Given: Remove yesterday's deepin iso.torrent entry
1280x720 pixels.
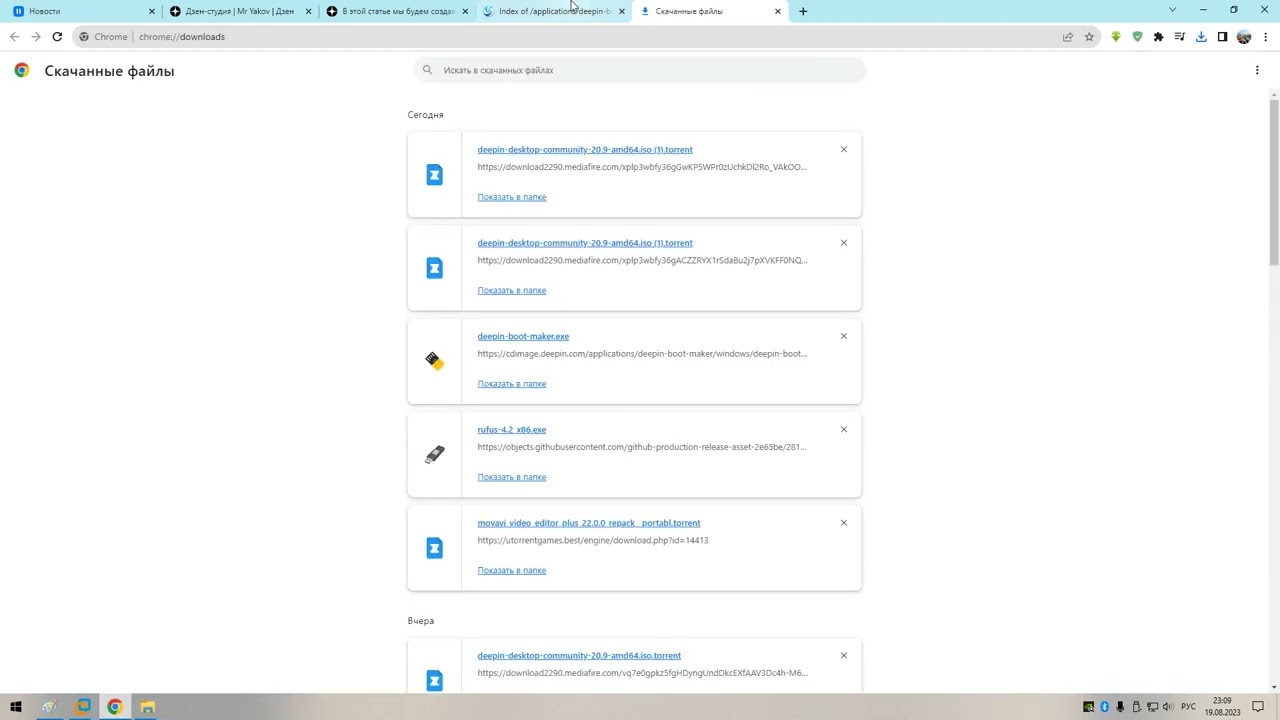Looking at the screenshot, I should [843, 656].
